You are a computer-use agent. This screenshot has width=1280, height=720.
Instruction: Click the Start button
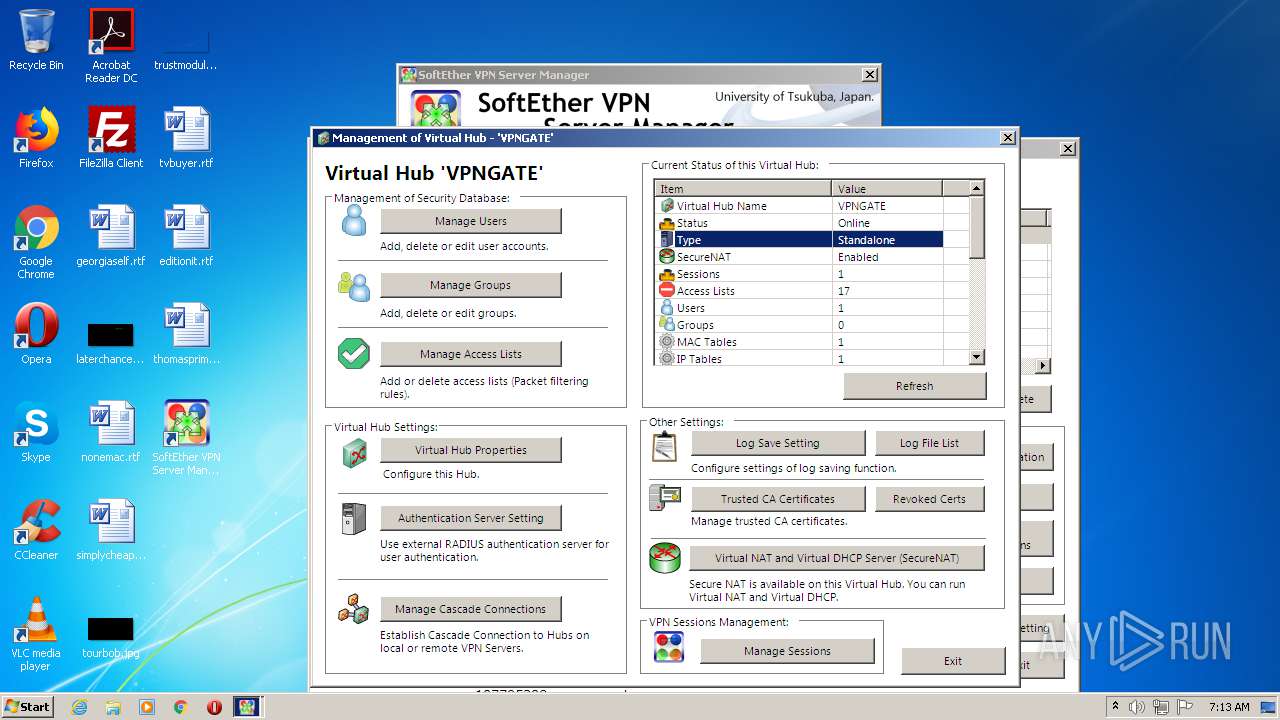pos(28,707)
